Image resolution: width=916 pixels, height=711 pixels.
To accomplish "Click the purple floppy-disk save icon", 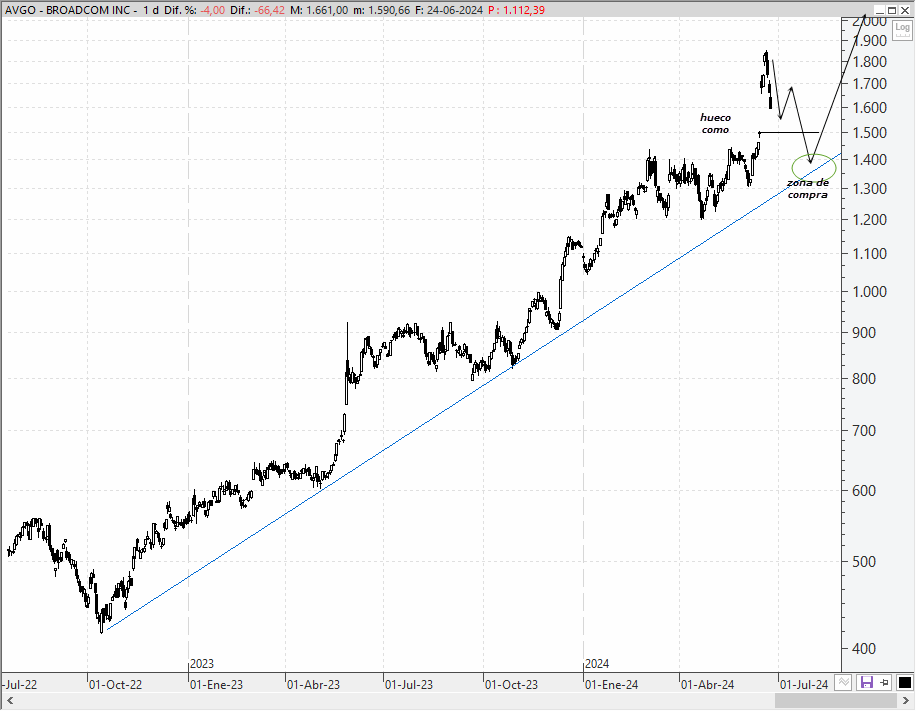I will (866, 682).
